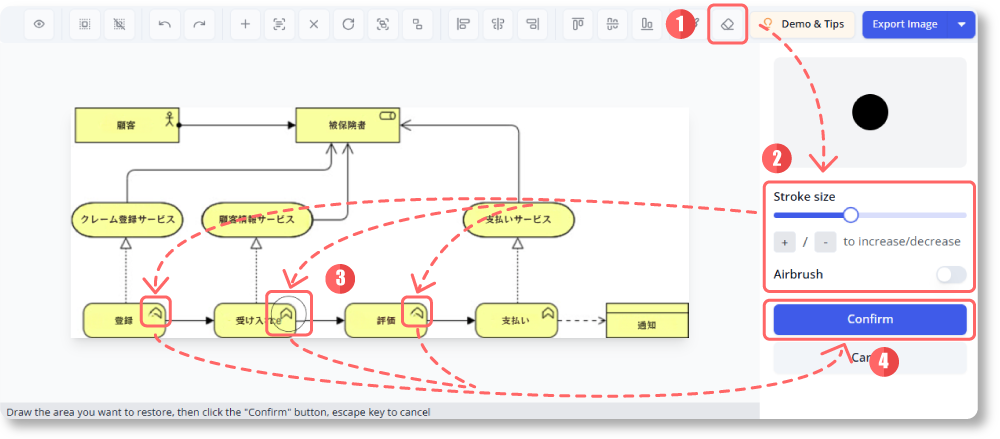The height and width of the screenshot is (439, 1000).
Task: Click the Export Image button
Action: coord(905,24)
